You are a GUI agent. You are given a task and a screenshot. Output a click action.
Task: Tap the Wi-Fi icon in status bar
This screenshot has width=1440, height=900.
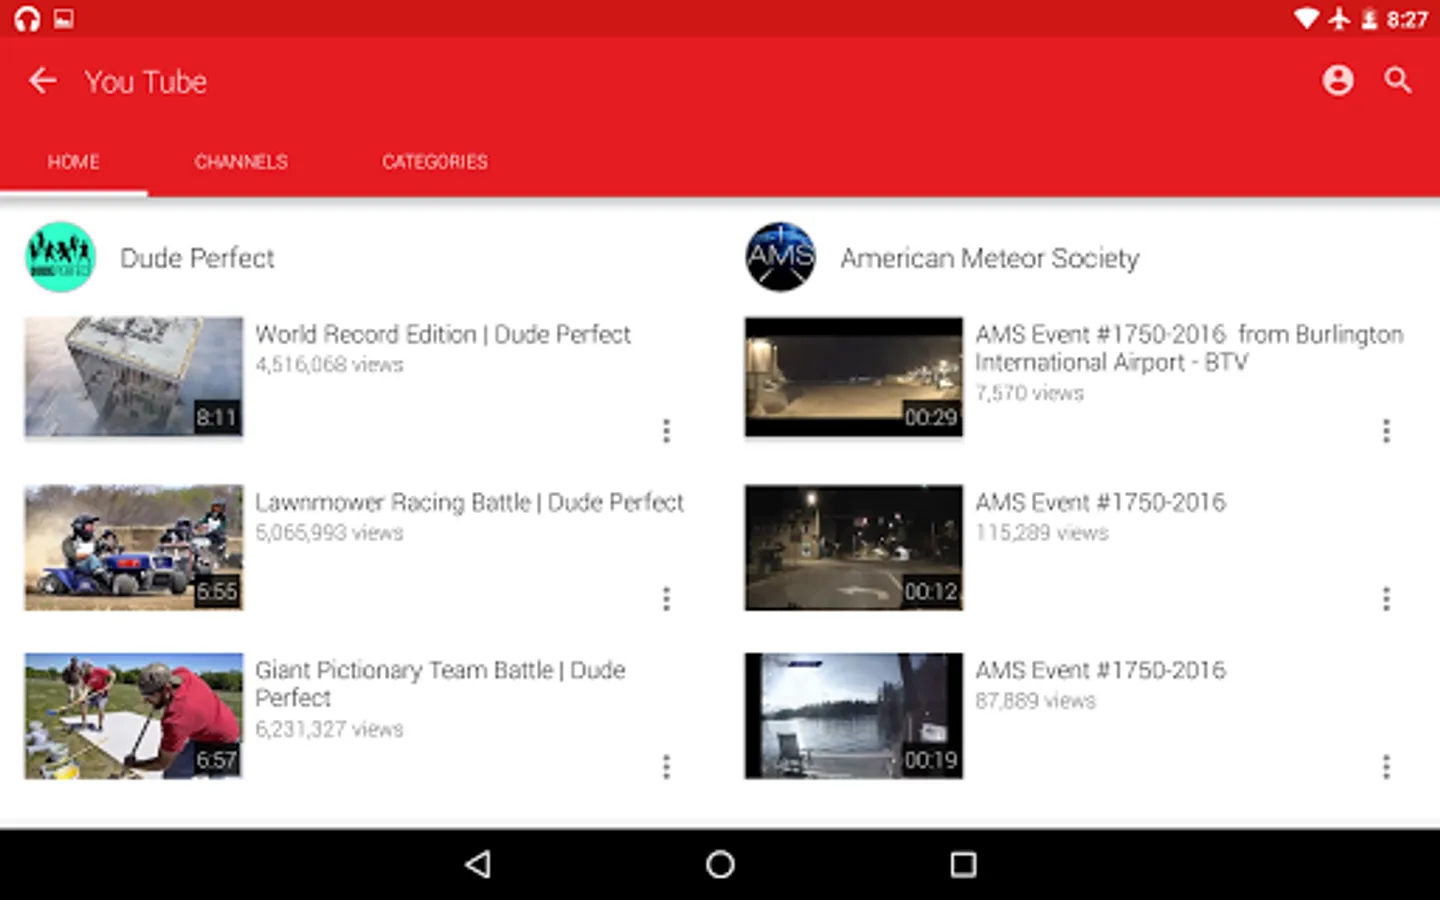(x=1306, y=19)
